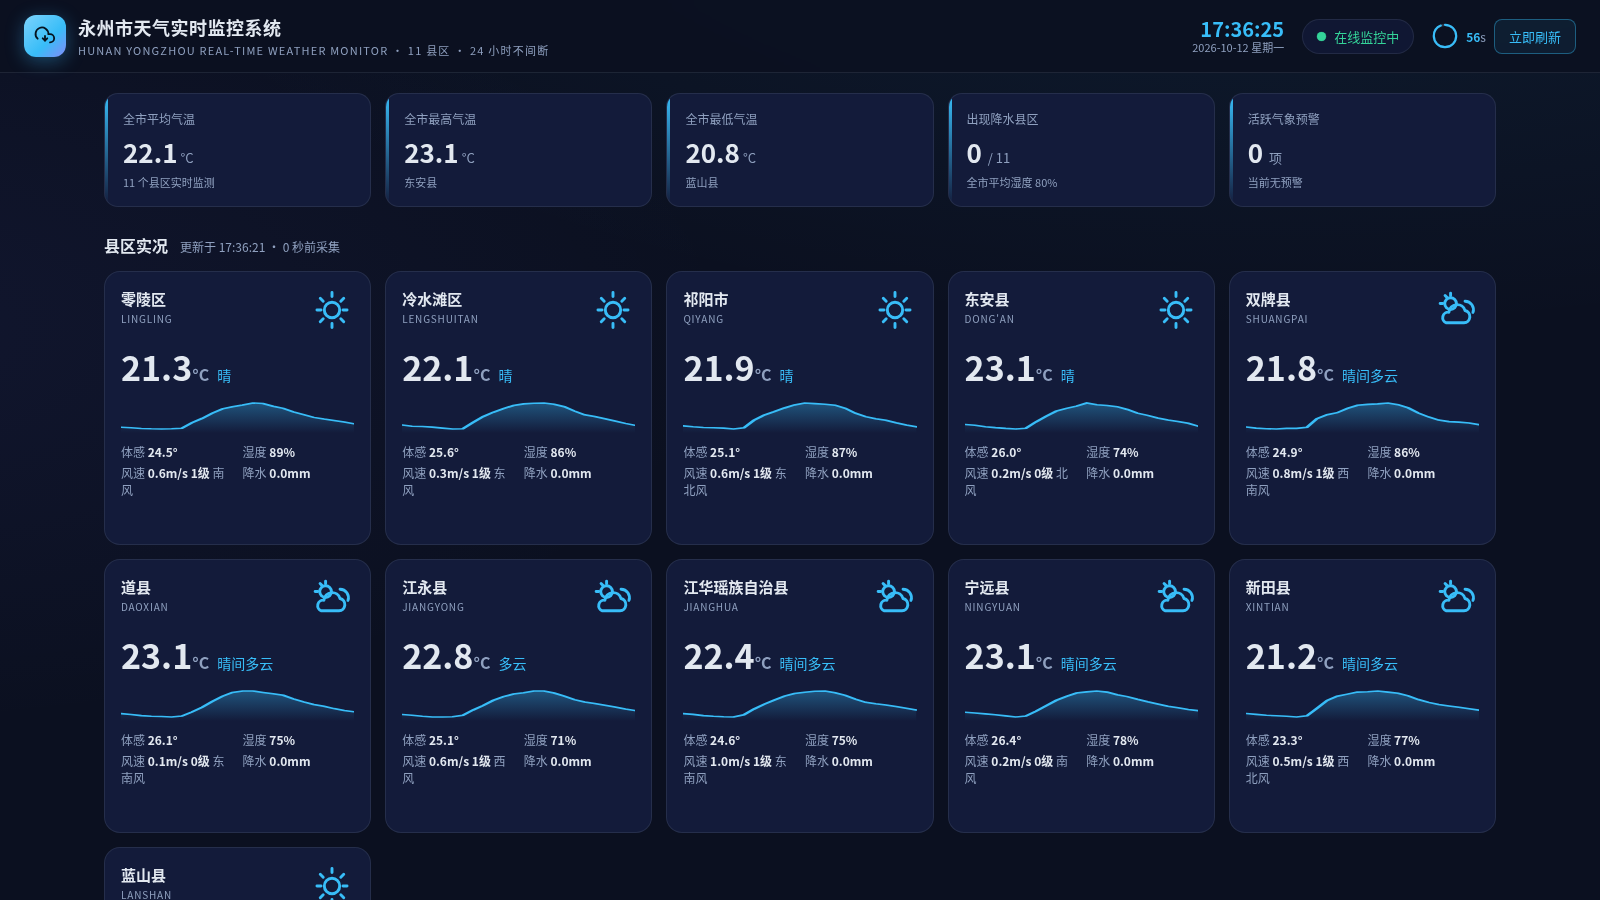The height and width of the screenshot is (900, 1600).
Task: Open the 全市平均气温 summary card
Action: [x=237, y=150]
